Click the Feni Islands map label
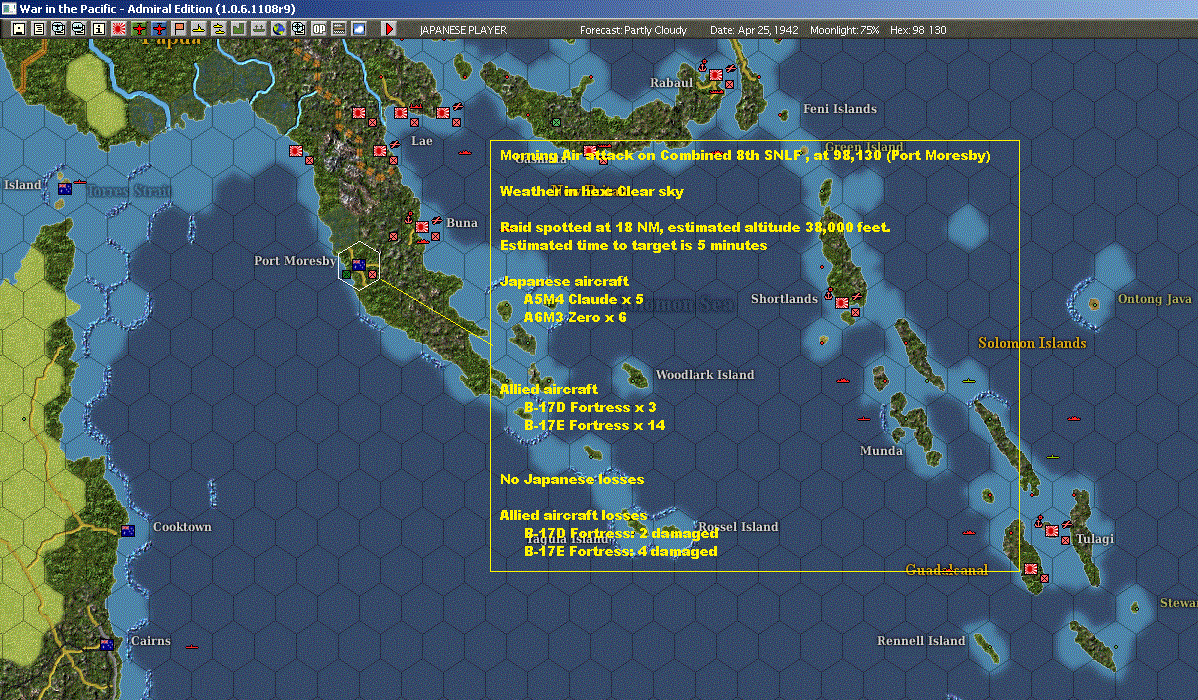Screen dimensions: 1198x700 840,109
